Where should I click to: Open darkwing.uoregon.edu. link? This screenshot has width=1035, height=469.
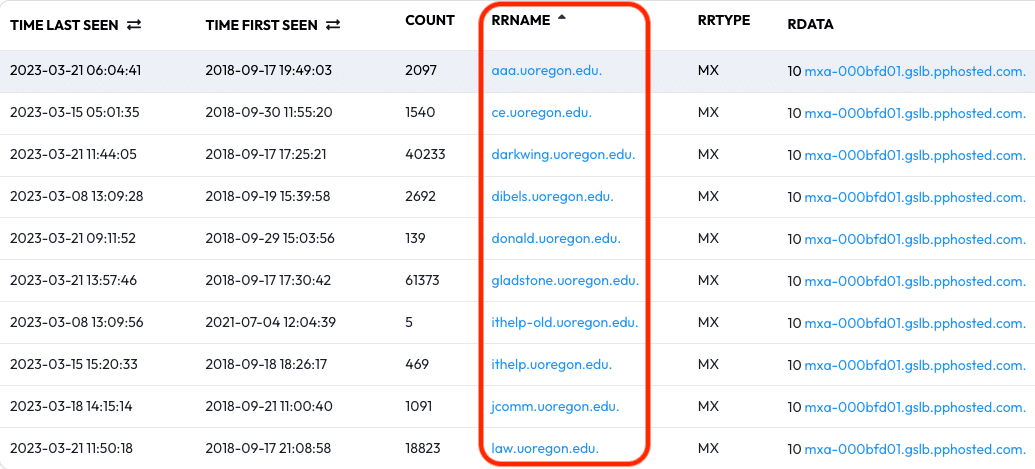563,154
